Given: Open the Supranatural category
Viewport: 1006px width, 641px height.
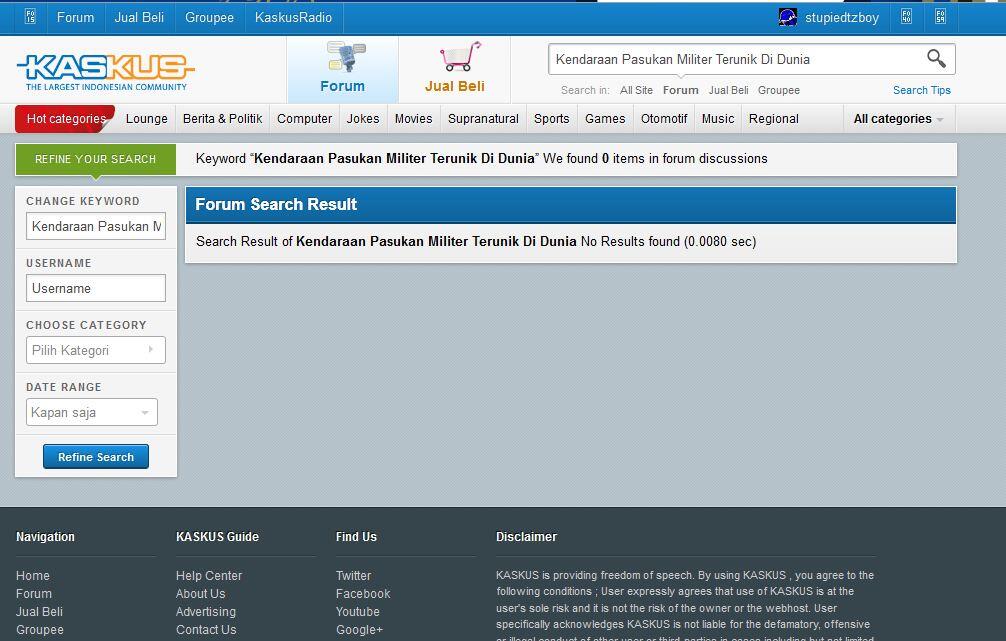Looking at the screenshot, I should [x=483, y=119].
